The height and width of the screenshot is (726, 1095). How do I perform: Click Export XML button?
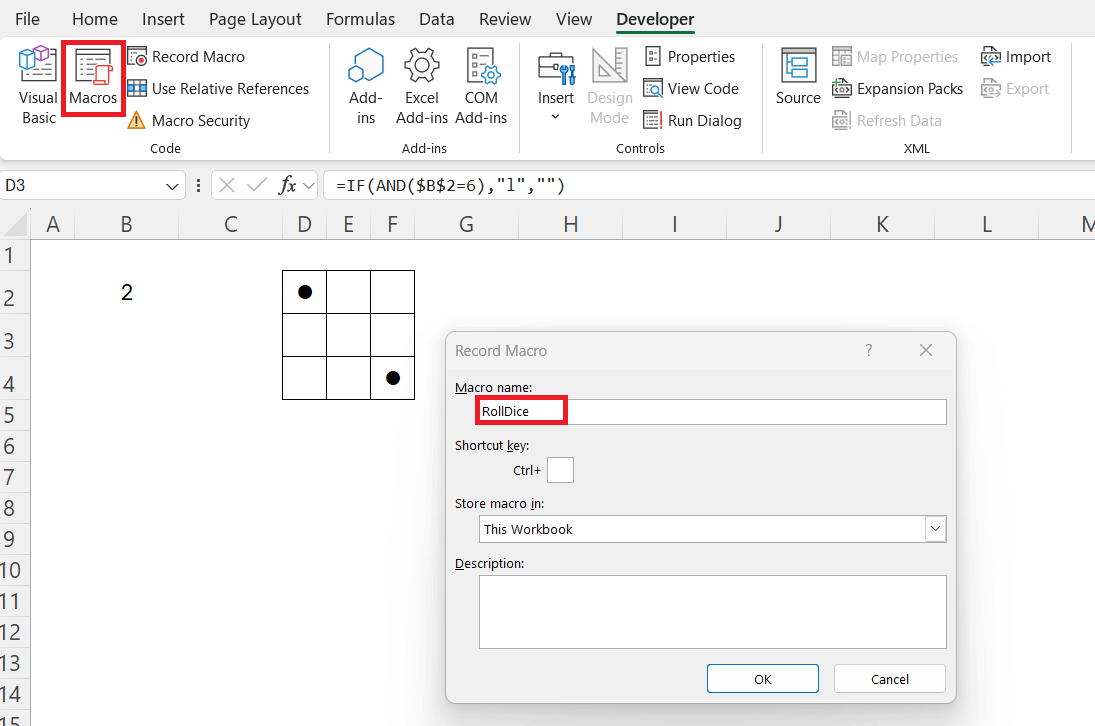pos(1015,89)
